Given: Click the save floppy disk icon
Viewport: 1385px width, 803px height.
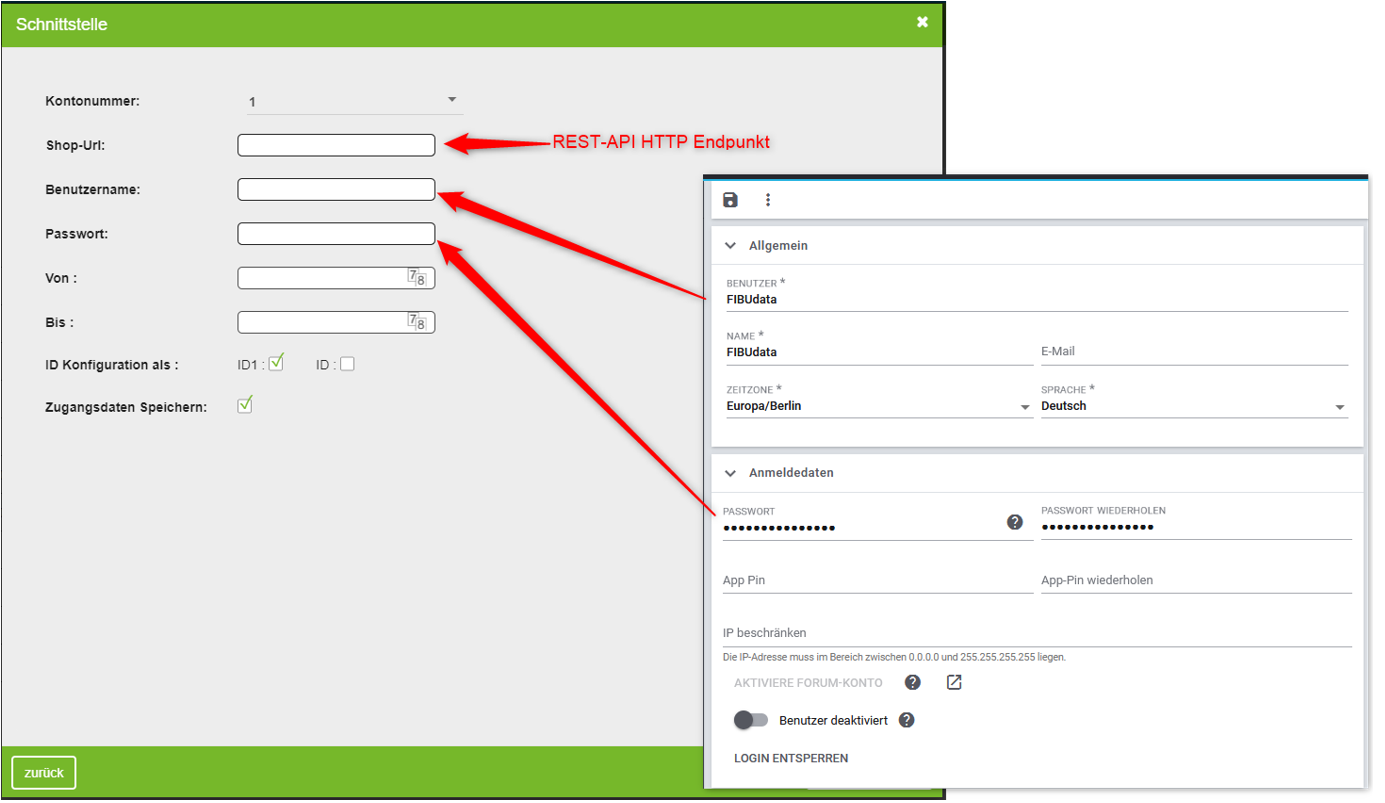Looking at the screenshot, I should click(x=730, y=200).
